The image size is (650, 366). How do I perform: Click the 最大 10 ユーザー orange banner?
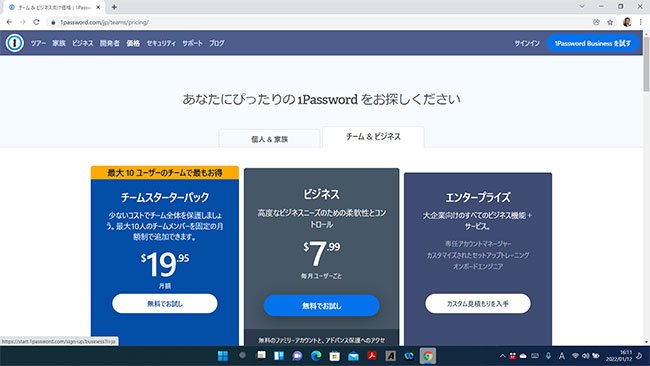click(165, 172)
